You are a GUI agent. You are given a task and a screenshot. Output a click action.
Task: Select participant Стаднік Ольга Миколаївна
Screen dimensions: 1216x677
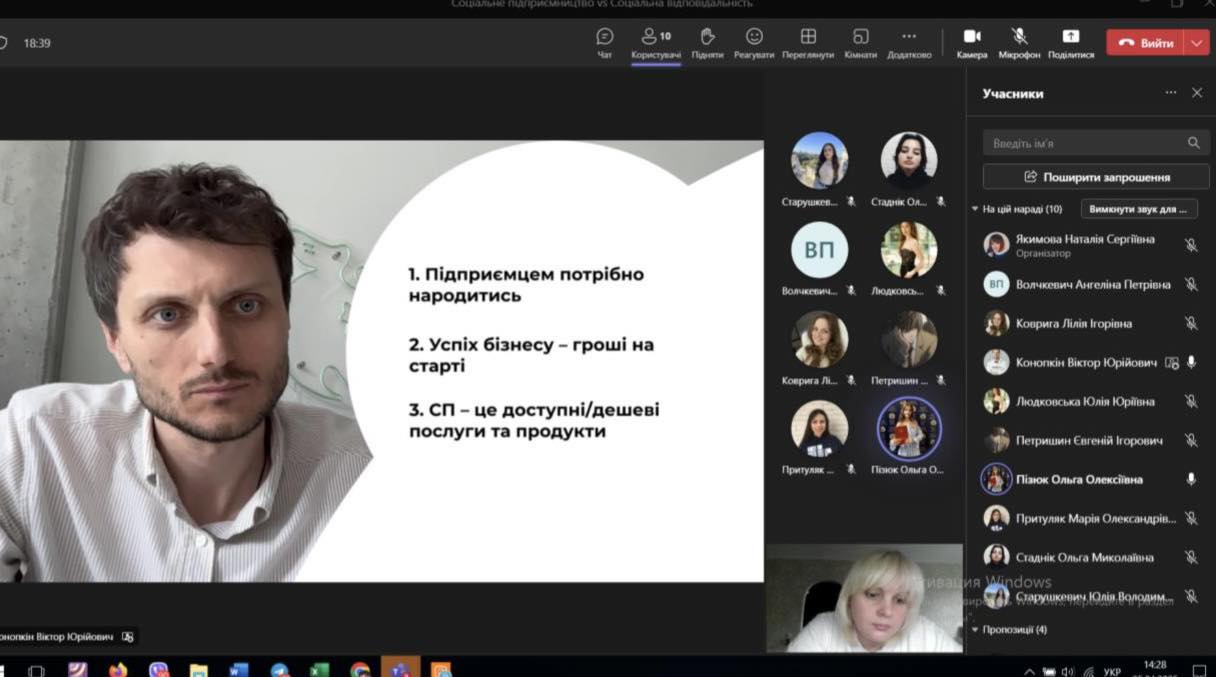click(1084, 558)
